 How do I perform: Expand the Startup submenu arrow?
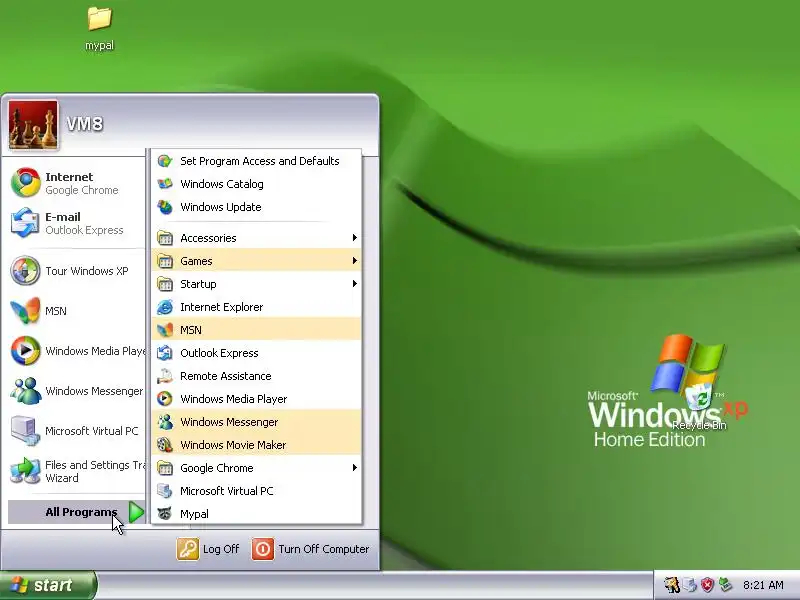click(x=355, y=284)
